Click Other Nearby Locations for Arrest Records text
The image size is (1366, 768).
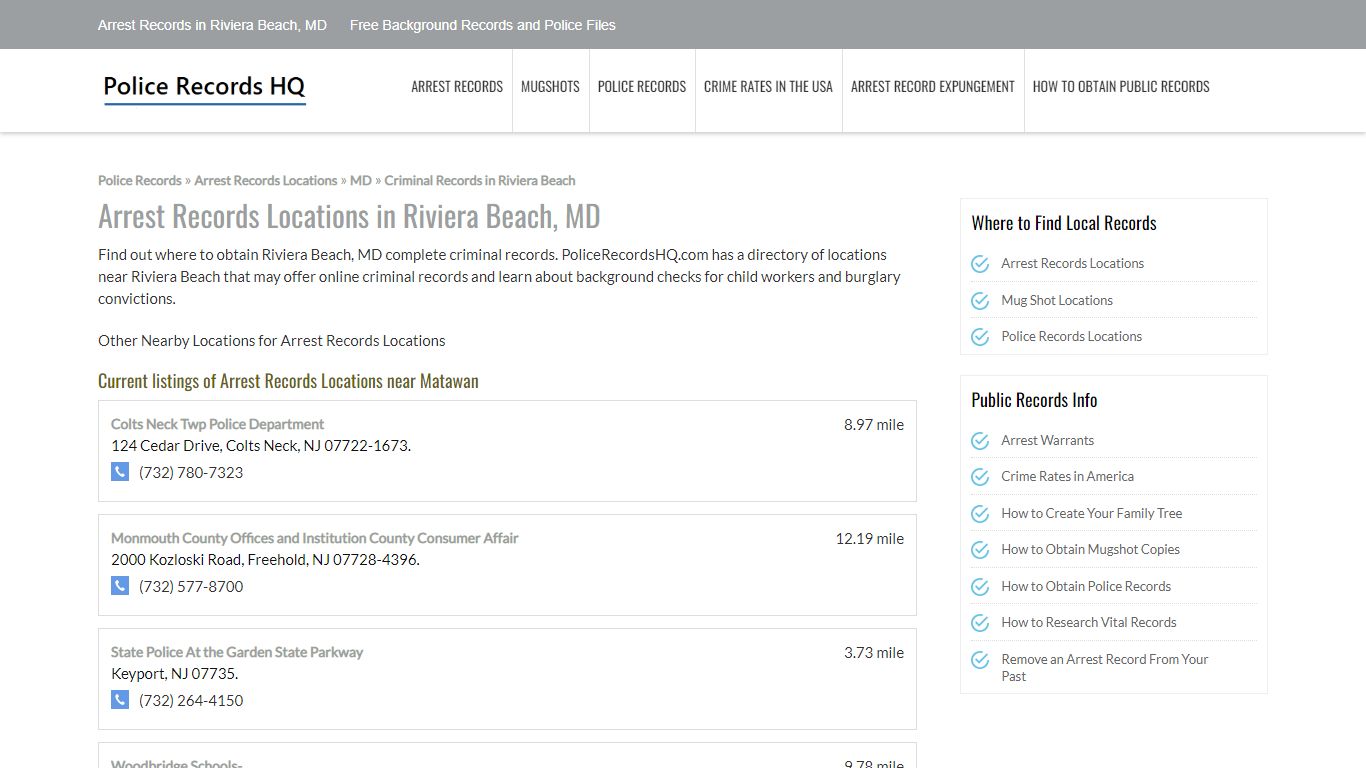[x=272, y=340]
